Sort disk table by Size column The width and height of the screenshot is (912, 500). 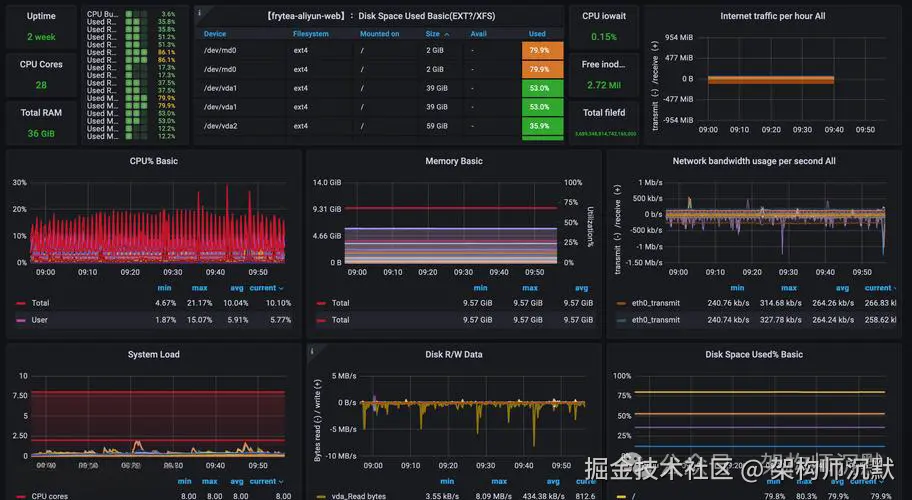tap(432, 34)
